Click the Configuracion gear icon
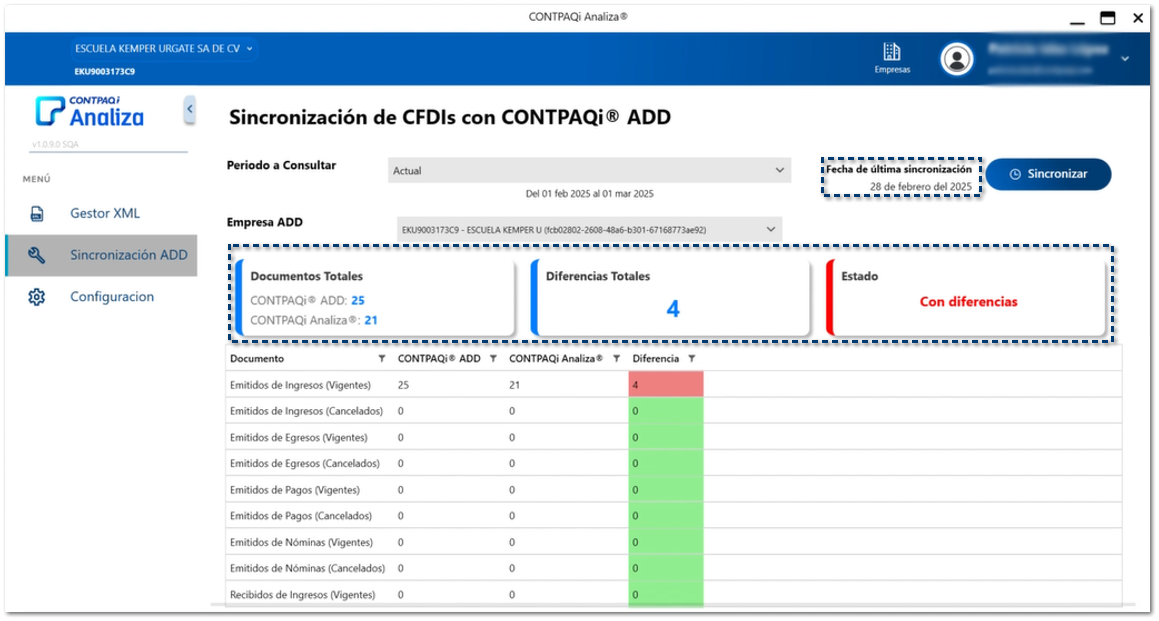The height and width of the screenshot is (621, 1159). tap(36, 296)
